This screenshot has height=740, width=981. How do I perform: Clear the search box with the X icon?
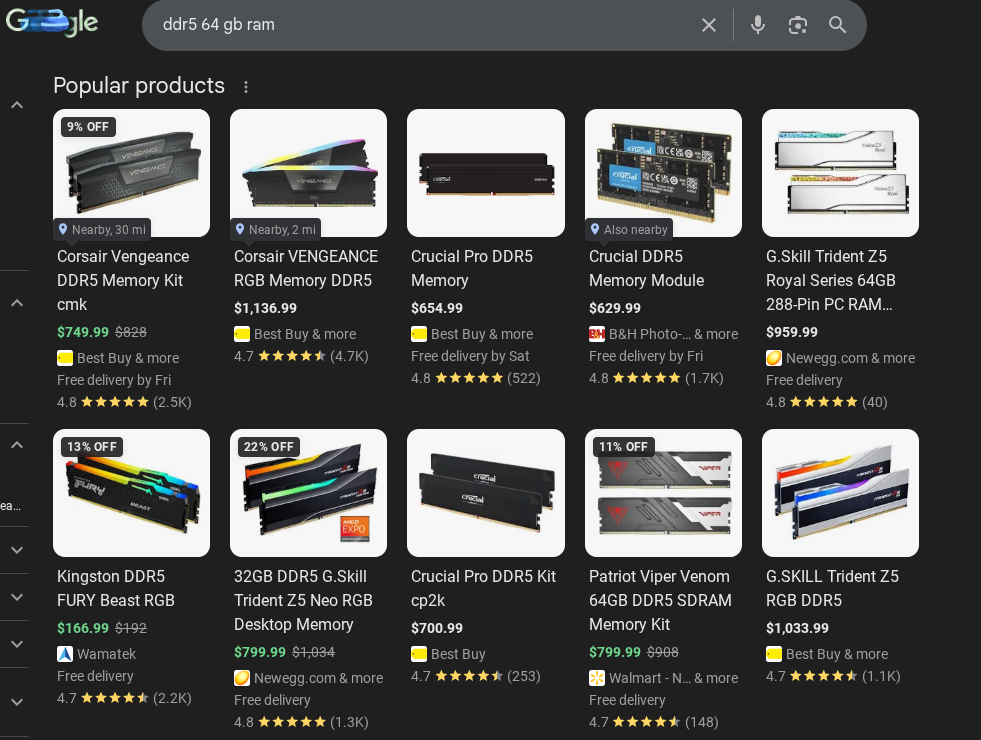(x=708, y=25)
